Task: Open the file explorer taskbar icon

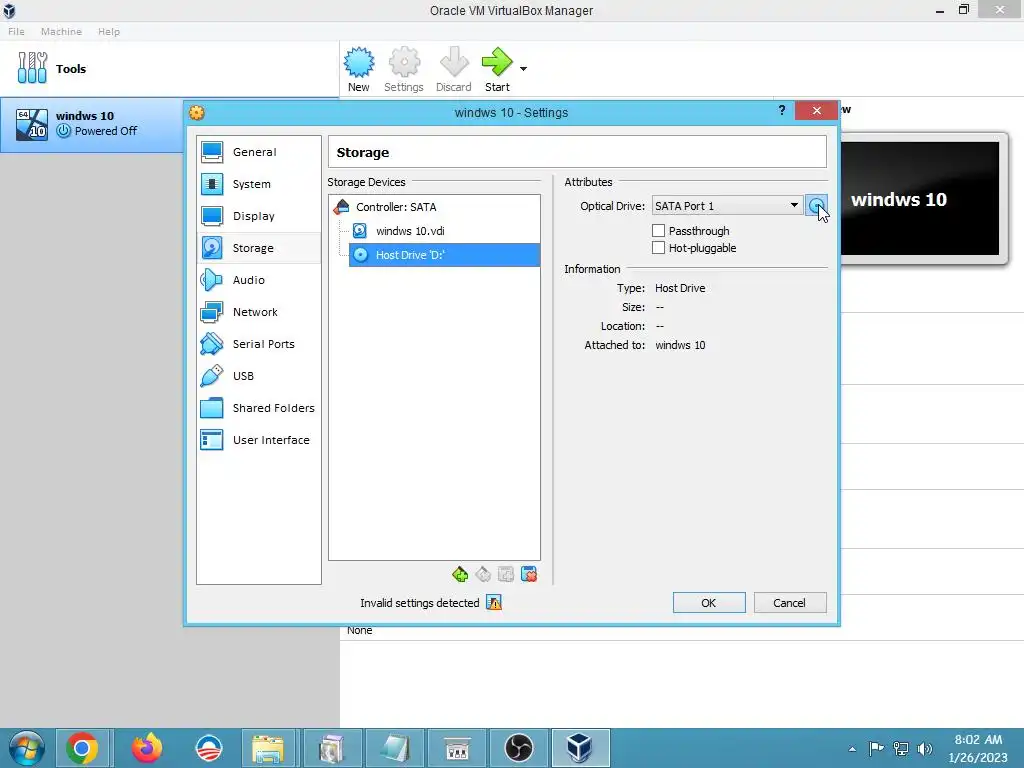Action: (268, 748)
